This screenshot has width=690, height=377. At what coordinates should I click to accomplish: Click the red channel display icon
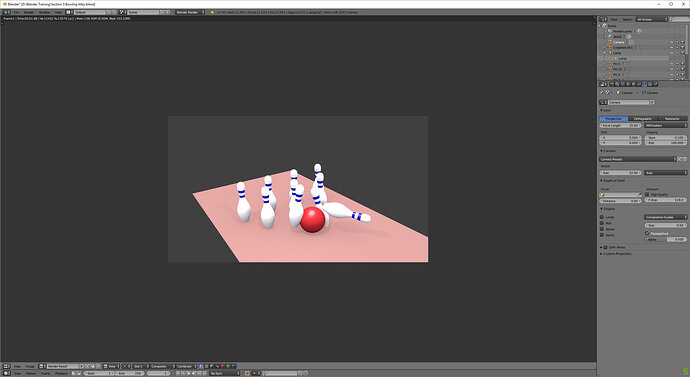pyautogui.click(x=223, y=366)
